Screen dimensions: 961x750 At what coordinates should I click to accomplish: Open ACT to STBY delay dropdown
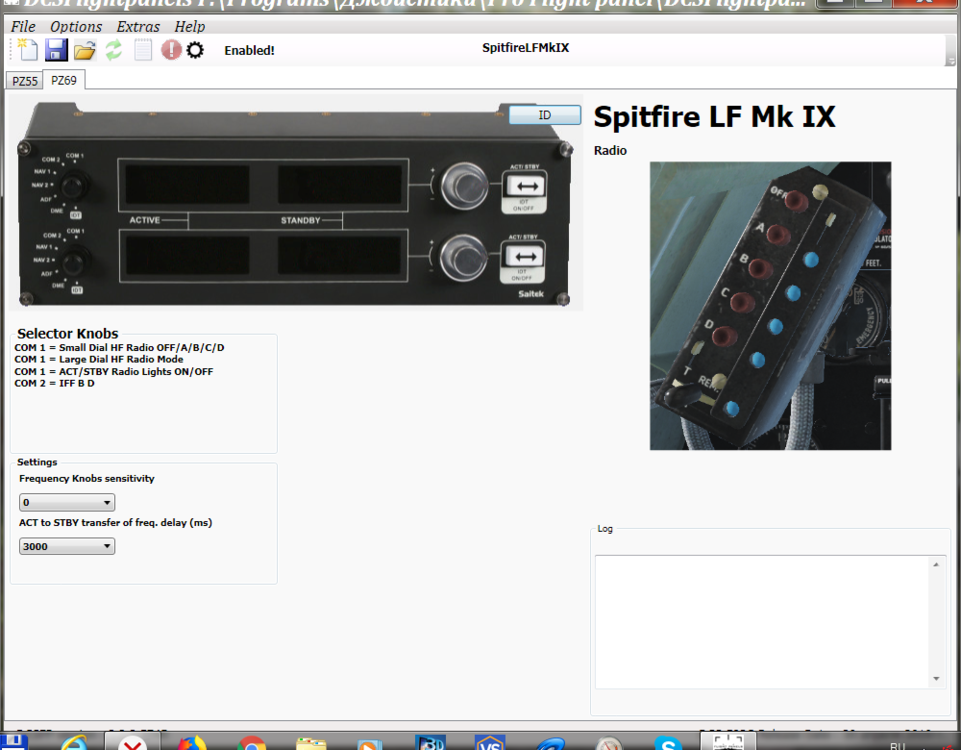pos(67,546)
